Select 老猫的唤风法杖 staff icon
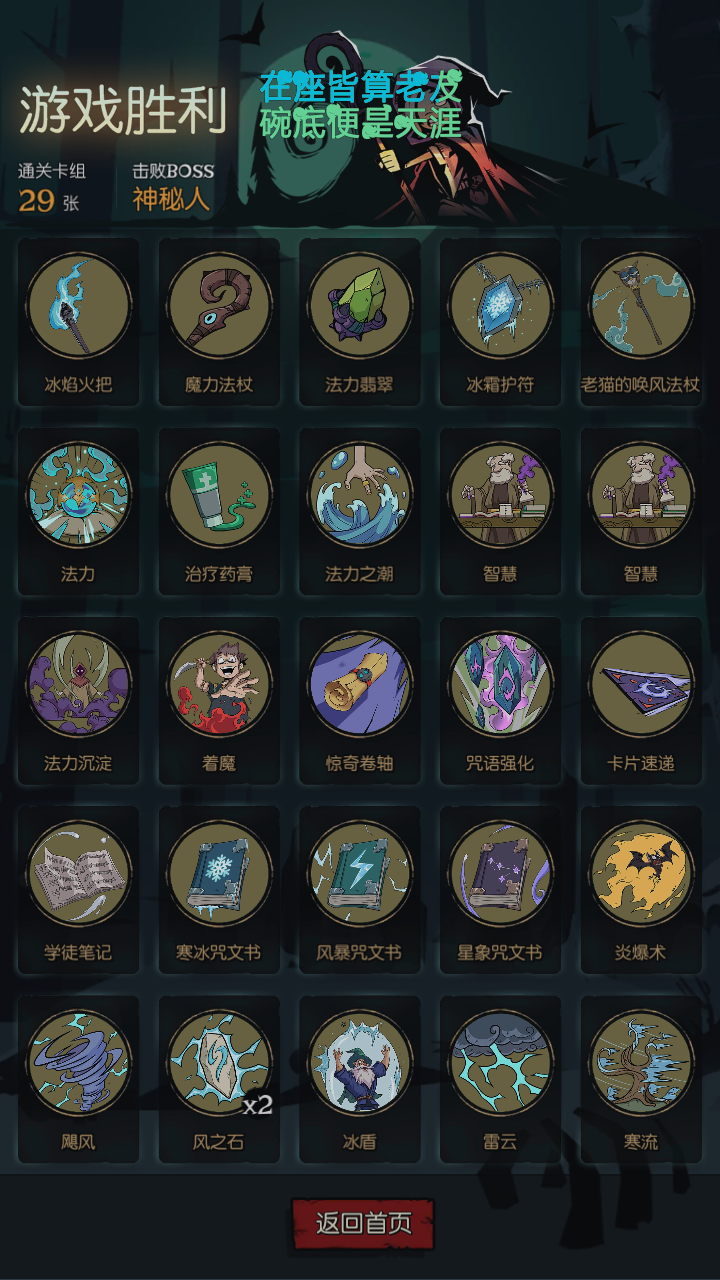720x1280 pixels. tap(641, 305)
